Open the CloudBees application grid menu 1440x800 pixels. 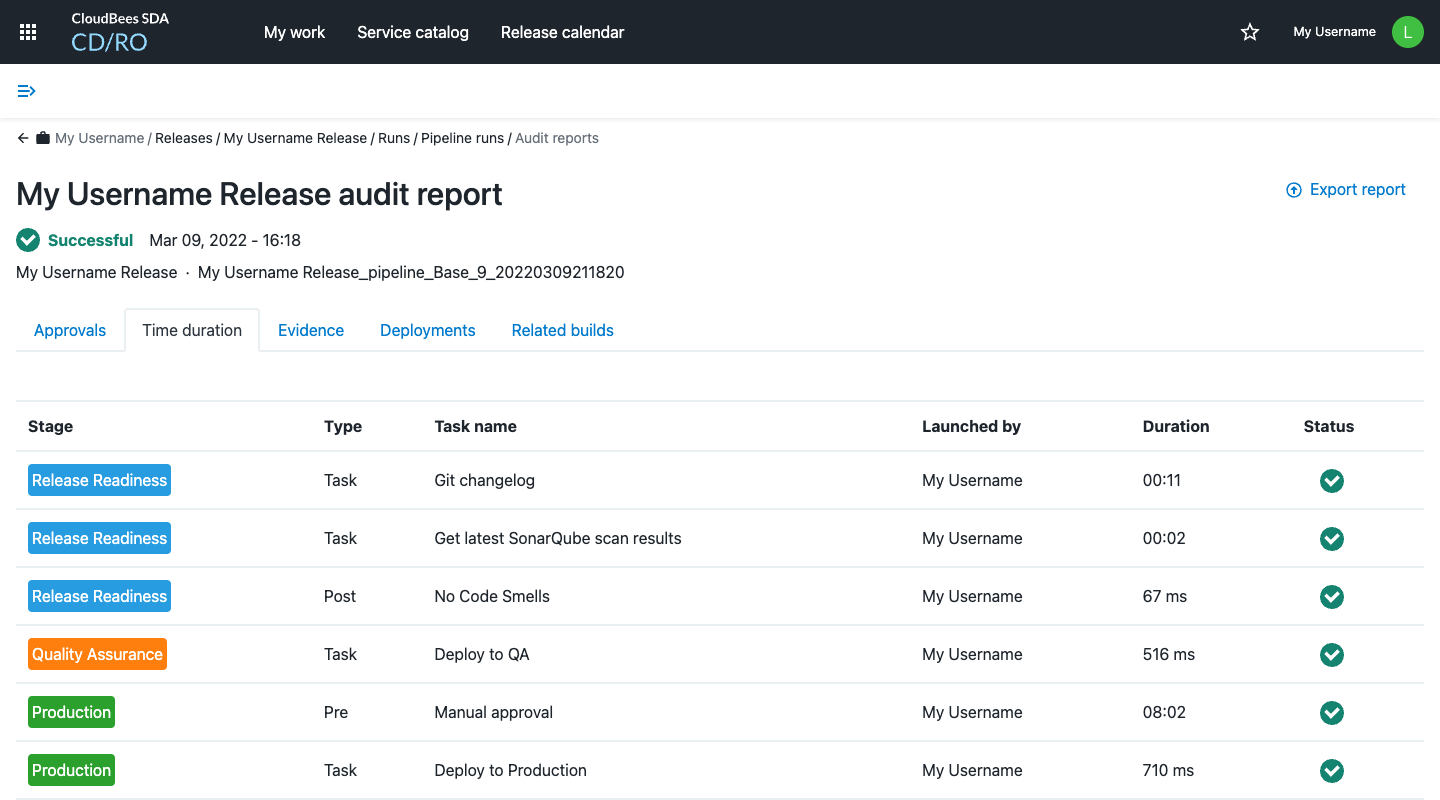coord(27,31)
